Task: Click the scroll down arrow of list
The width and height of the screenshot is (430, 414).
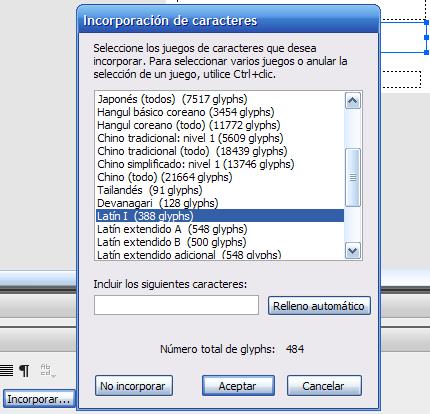Action: pyautogui.click(x=353, y=251)
